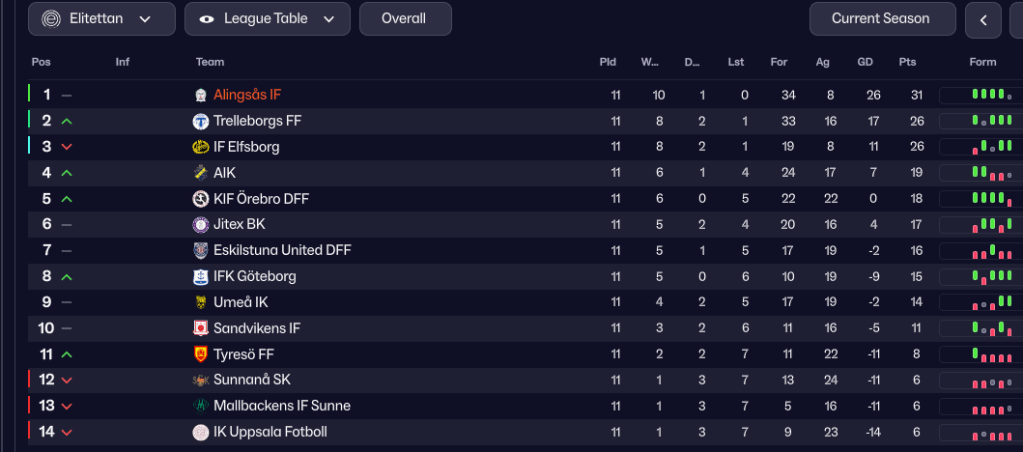
Task: Click the AIK club crest icon
Action: (200, 173)
